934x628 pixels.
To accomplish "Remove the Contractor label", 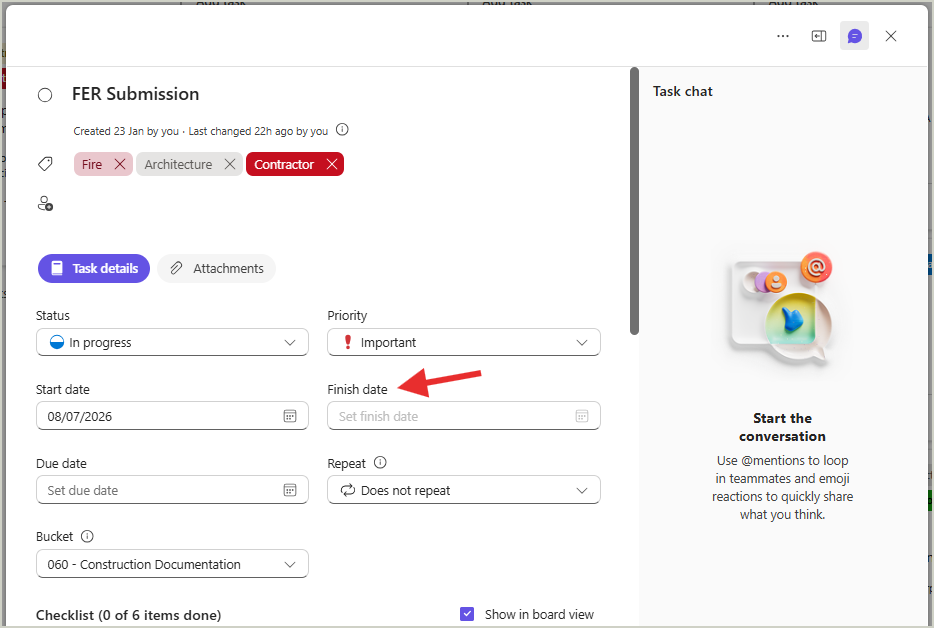I will point(332,164).
